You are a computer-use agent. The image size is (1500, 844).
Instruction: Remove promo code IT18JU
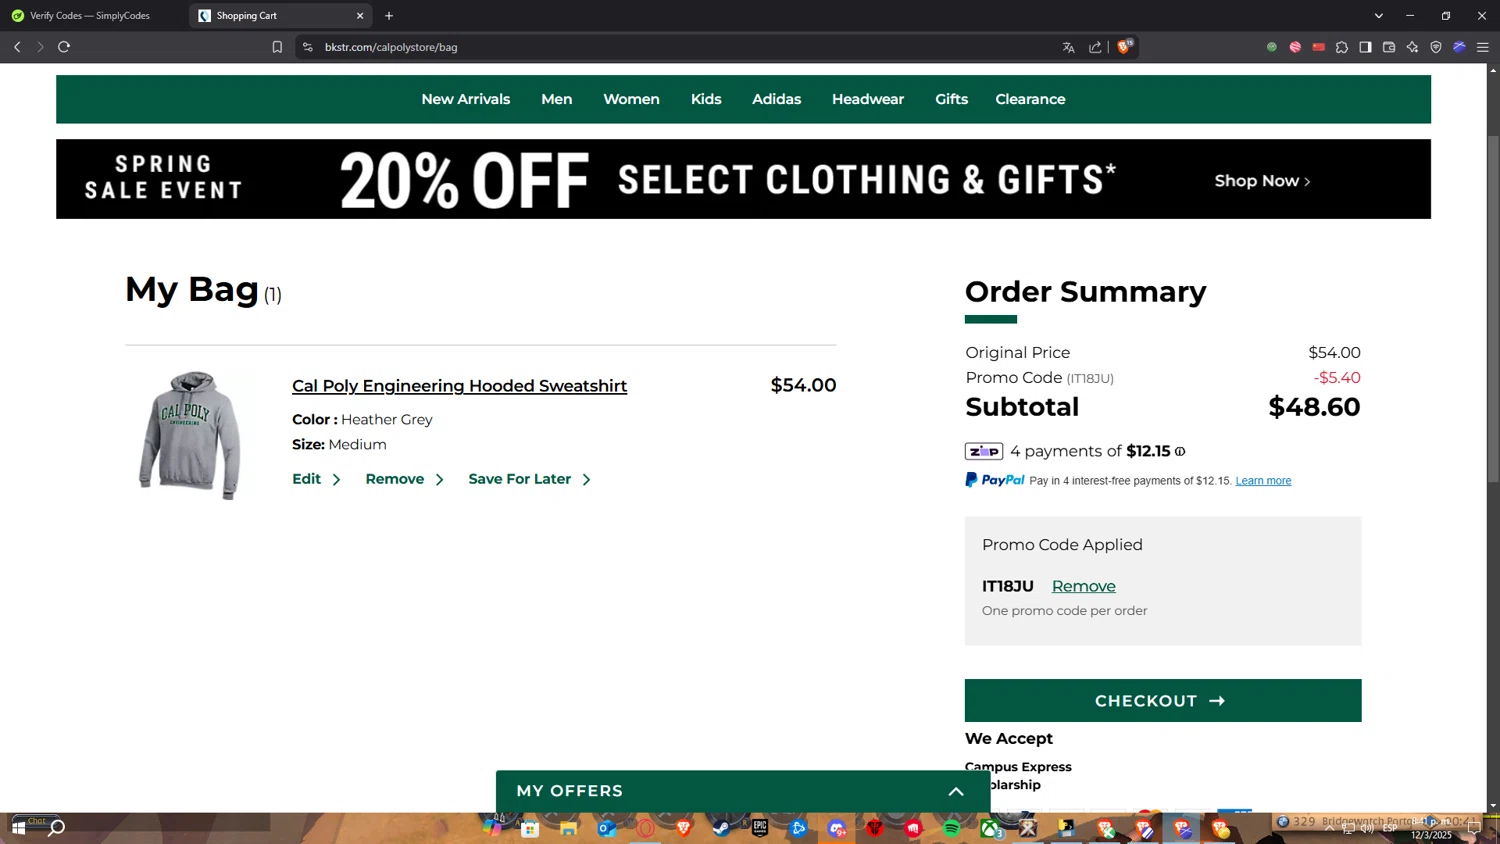point(1083,586)
